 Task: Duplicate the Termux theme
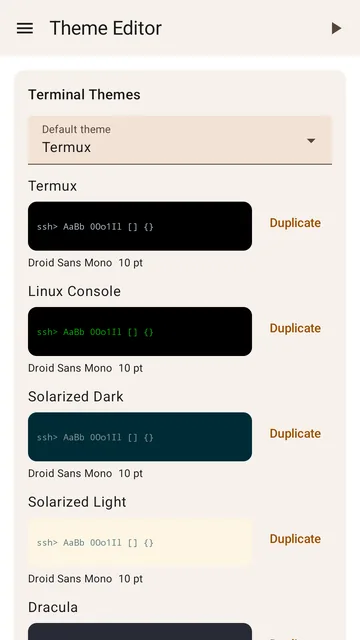pos(295,223)
